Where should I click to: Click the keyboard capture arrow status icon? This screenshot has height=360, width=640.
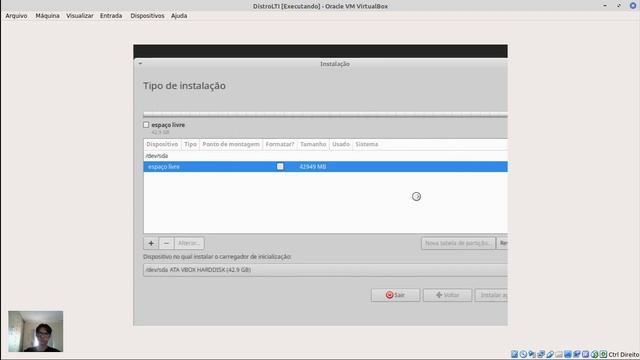click(x=603, y=354)
